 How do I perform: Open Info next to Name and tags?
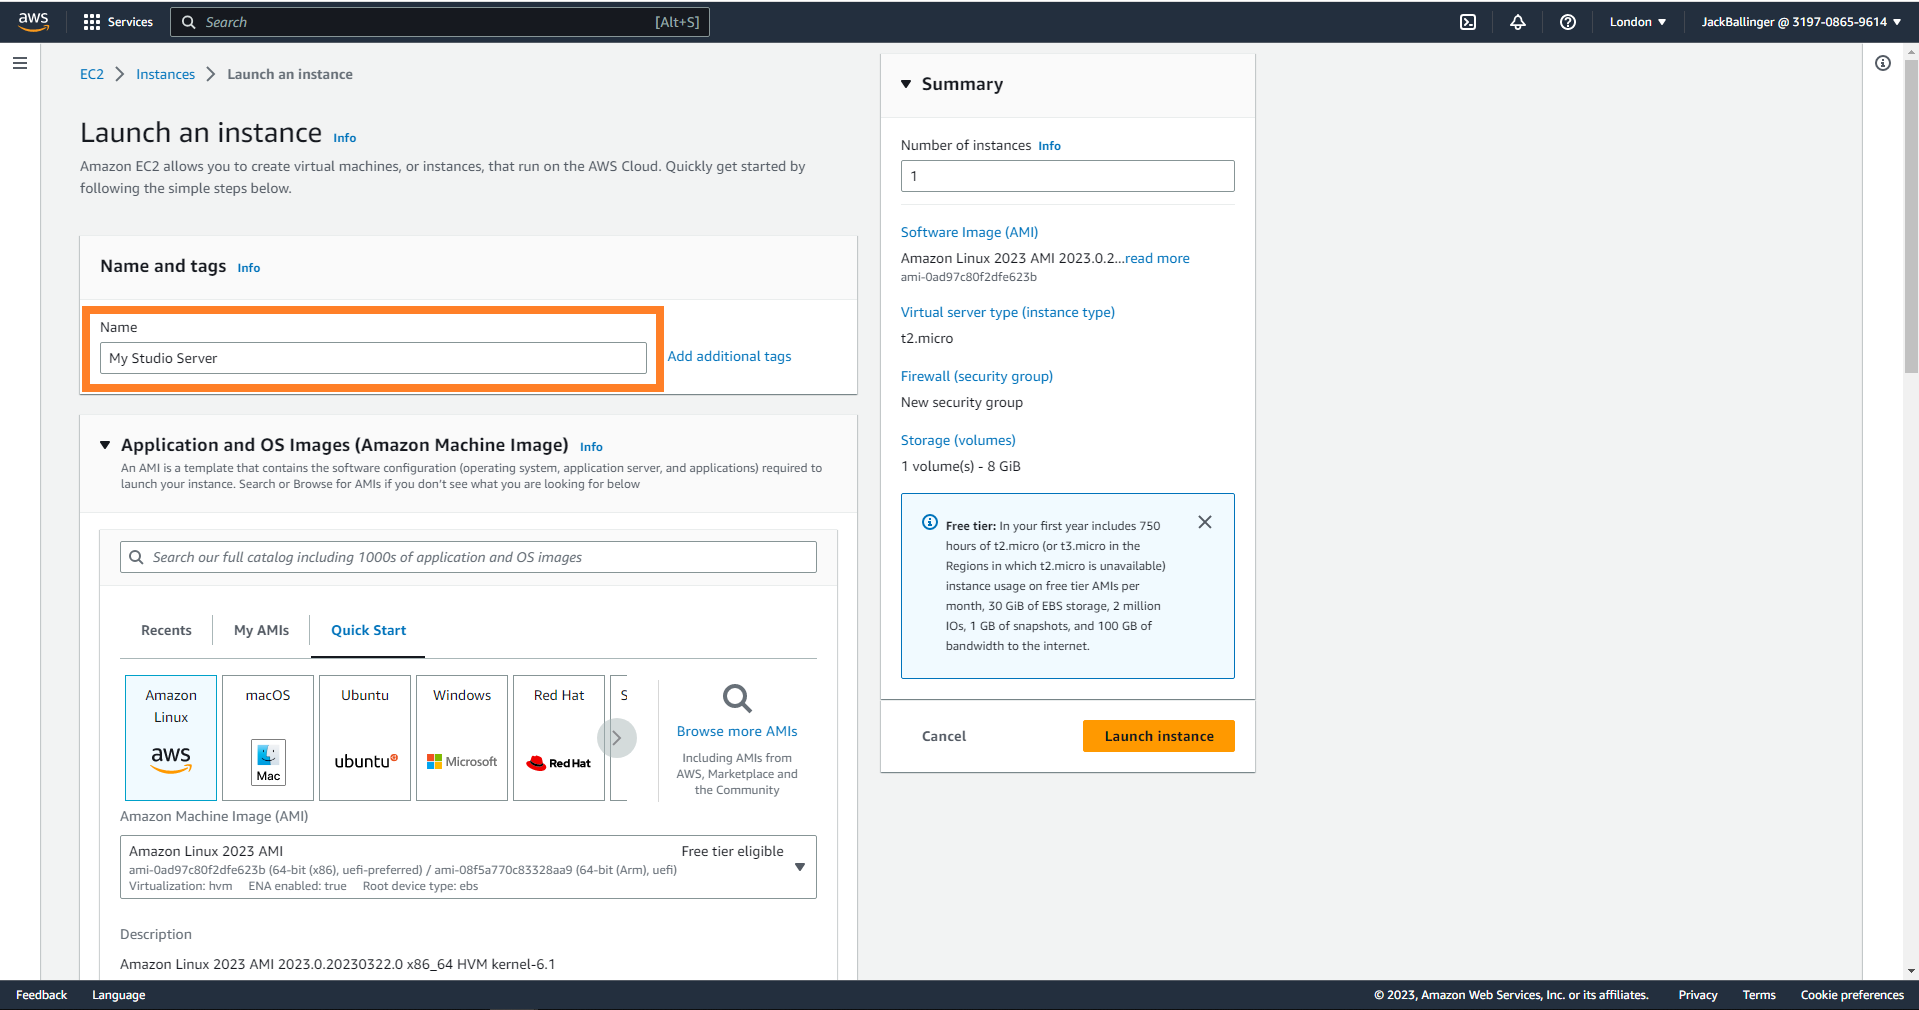pyautogui.click(x=248, y=268)
